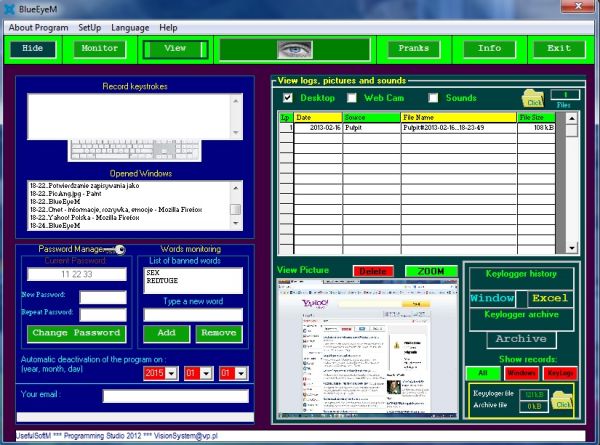The width and height of the screenshot is (600, 445).
Task: Select banned word REDTUGE in list
Action: coord(162,280)
